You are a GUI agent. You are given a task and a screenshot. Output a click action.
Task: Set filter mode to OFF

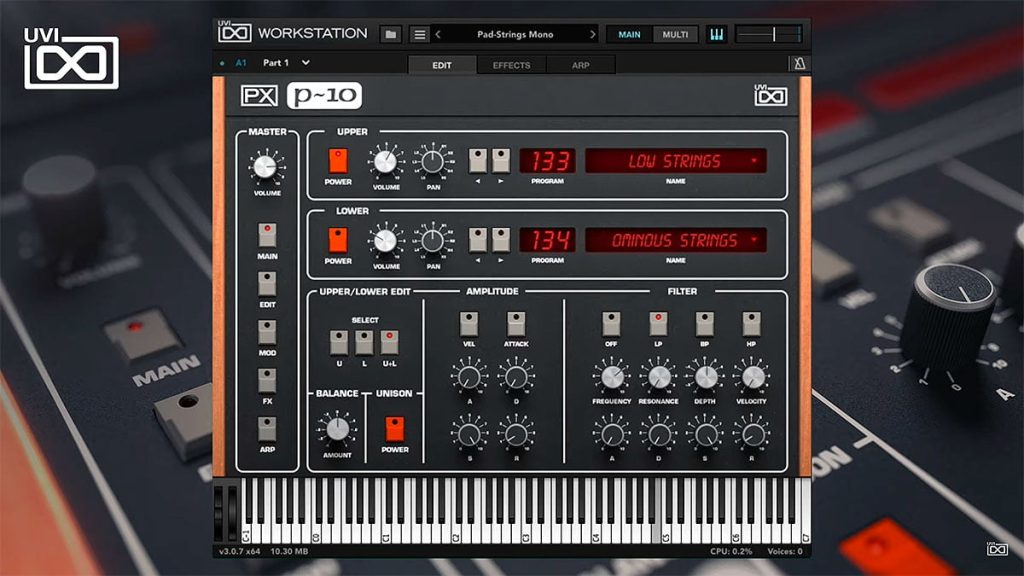pyautogui.click(x=611, y=324)
